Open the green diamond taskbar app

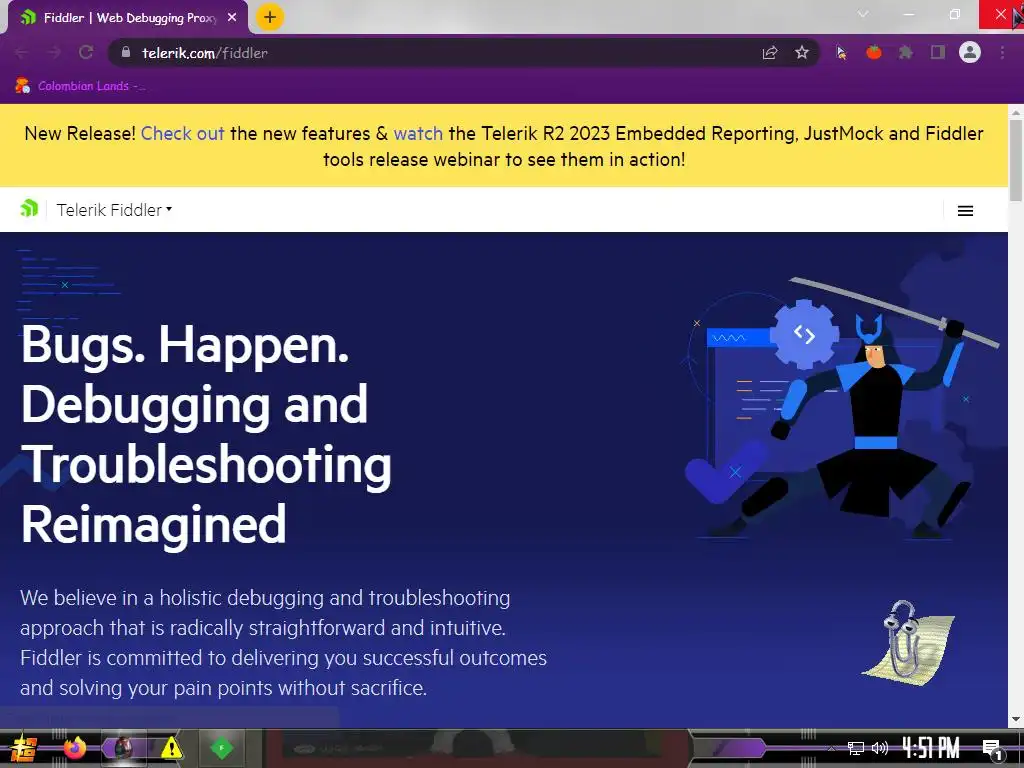(x=221, y=748)
